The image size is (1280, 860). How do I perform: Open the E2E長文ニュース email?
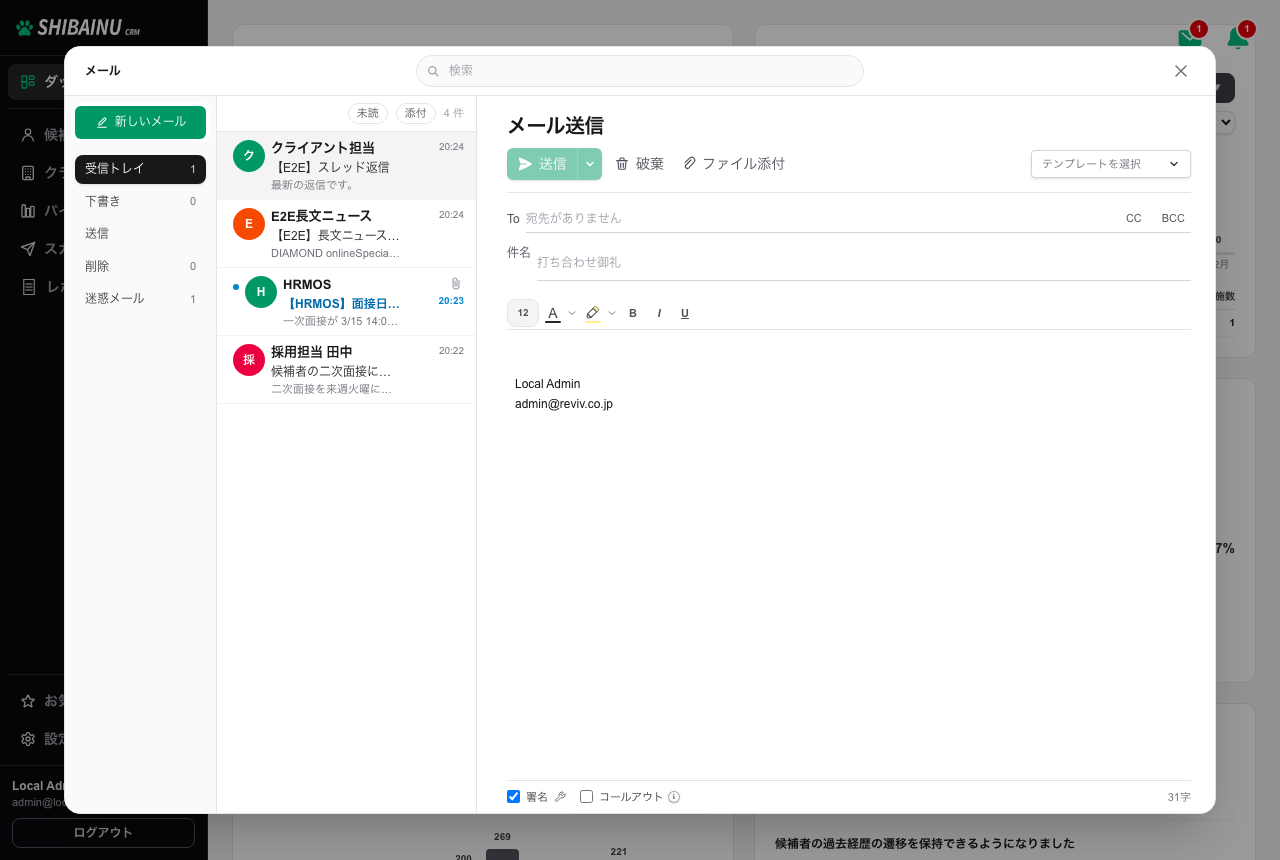click(x=346, y=234)
